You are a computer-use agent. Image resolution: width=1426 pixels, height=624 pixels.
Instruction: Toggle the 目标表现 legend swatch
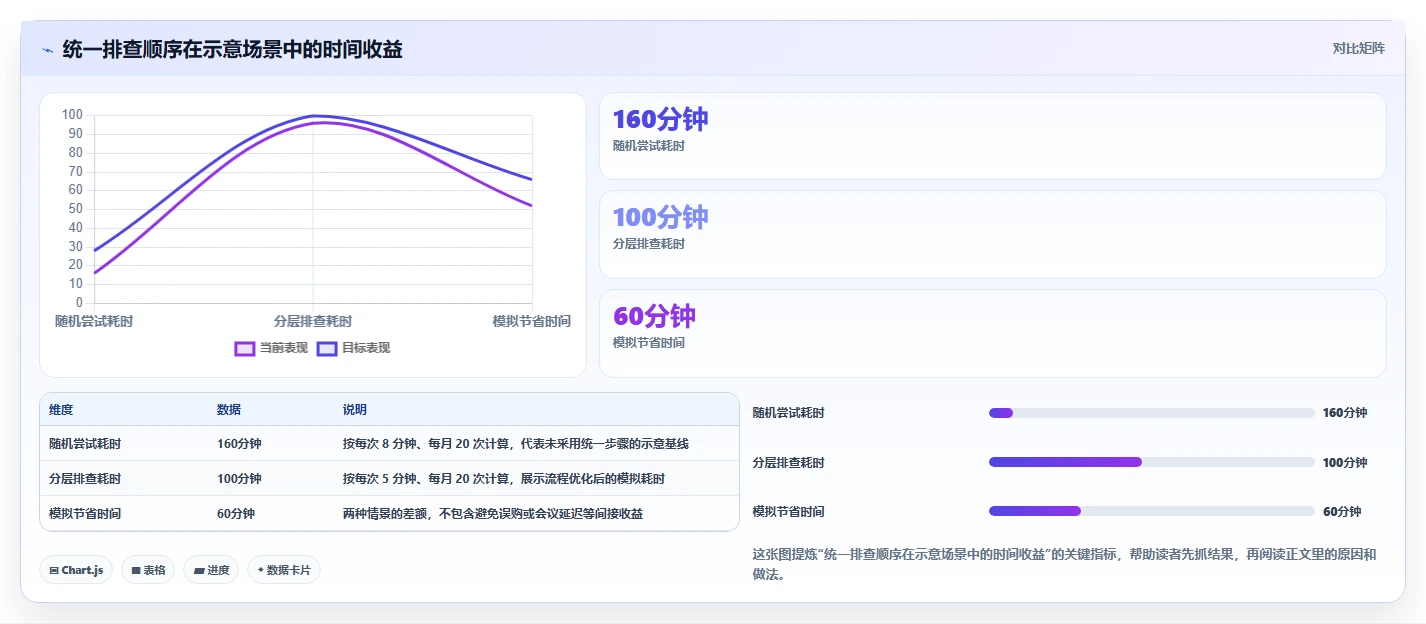tap(327, 348)
